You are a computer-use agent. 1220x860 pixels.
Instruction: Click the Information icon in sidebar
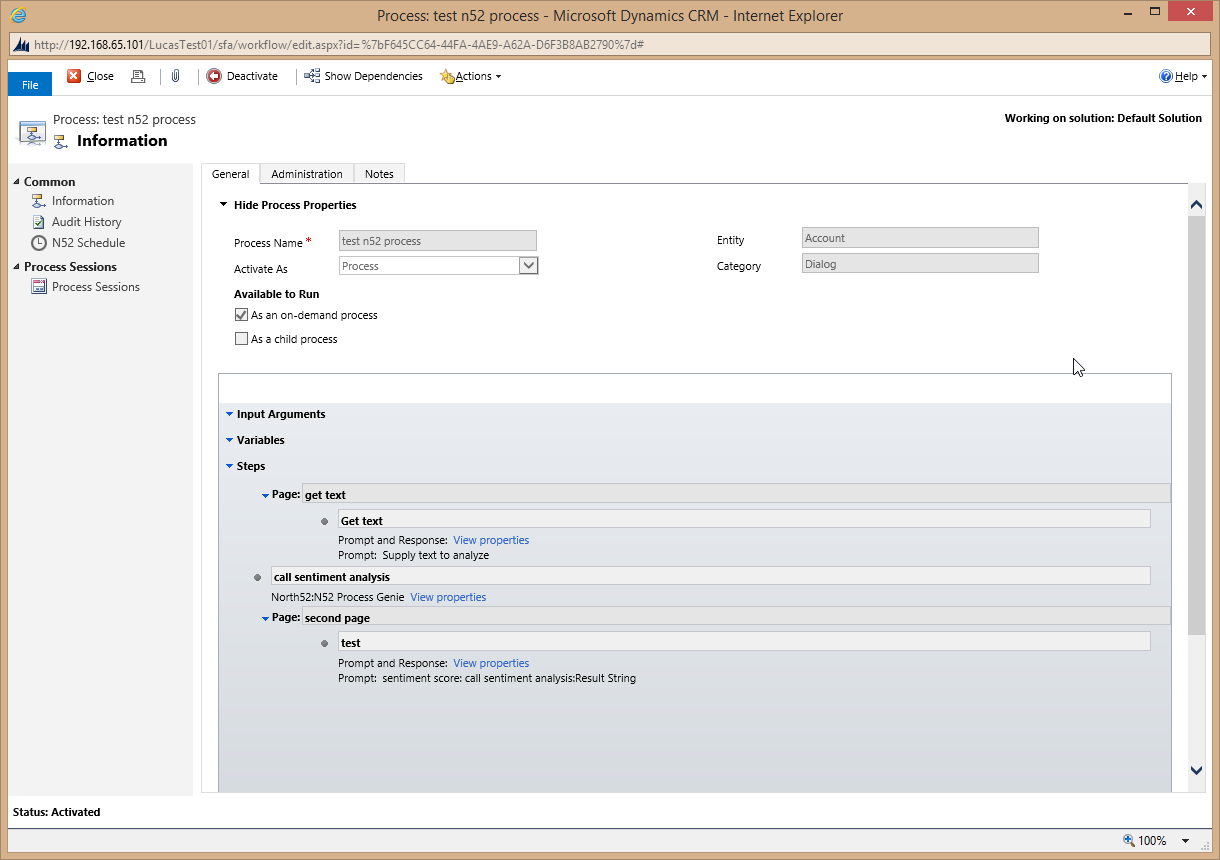click(39, 201)
